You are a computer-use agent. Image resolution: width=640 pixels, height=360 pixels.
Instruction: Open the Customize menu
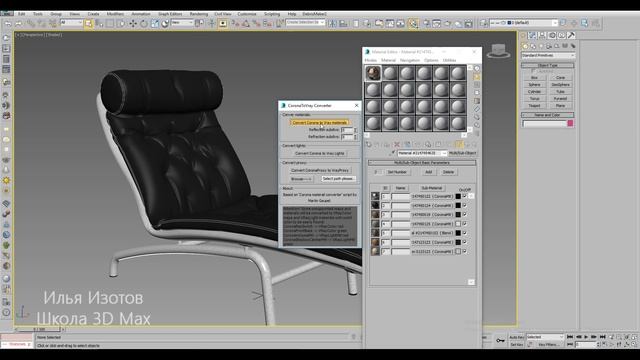[247, 14]
